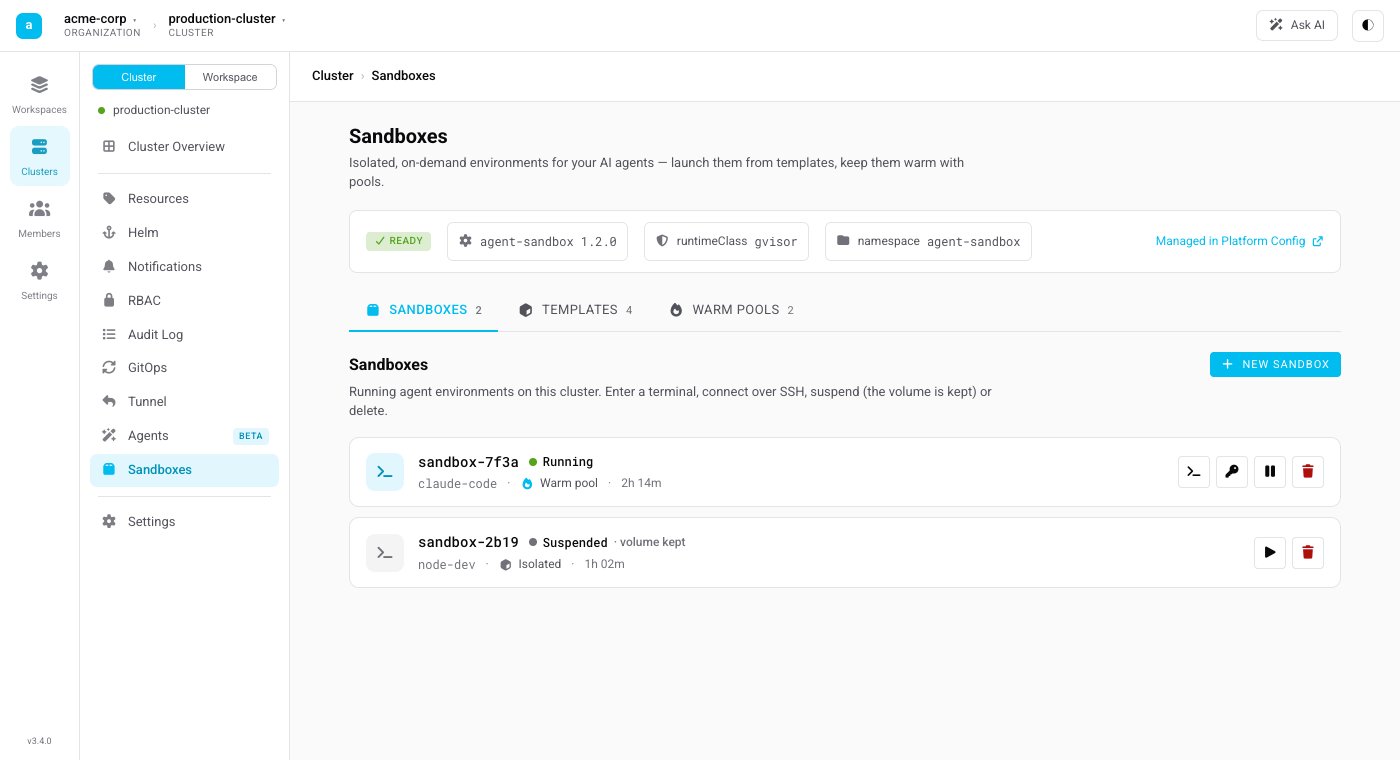1400x760 pixels.
Task: Follow the Managed in Platform Config link
Action: coord(1239,241)
